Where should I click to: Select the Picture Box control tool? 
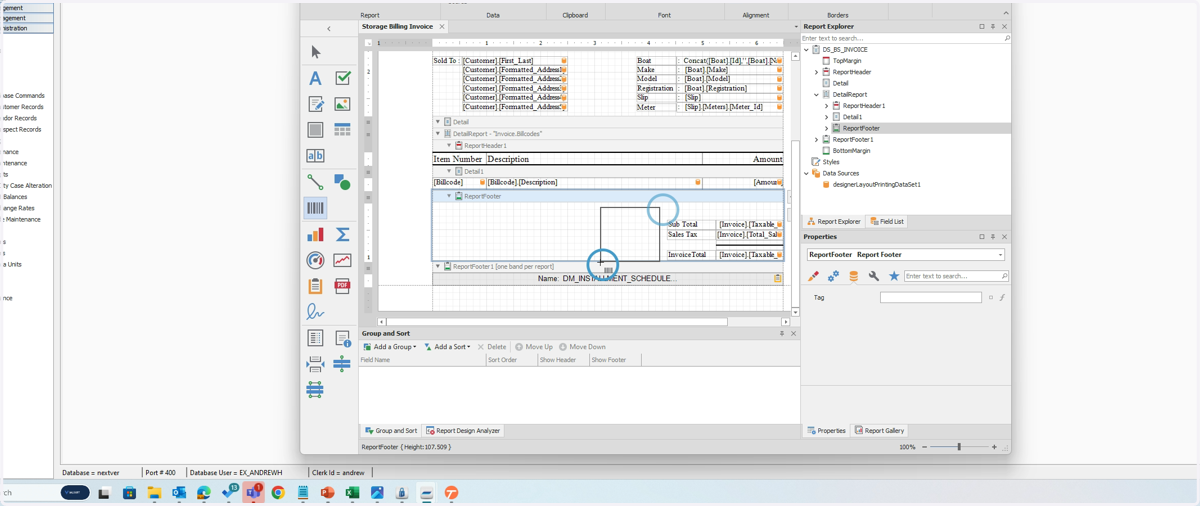pyautogui.click(x=342, y=104)
